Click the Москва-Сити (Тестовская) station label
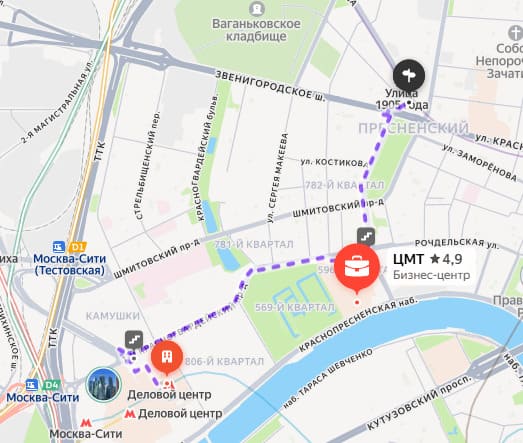The height and width of the screenshot is (443, 523). (70, 264)
